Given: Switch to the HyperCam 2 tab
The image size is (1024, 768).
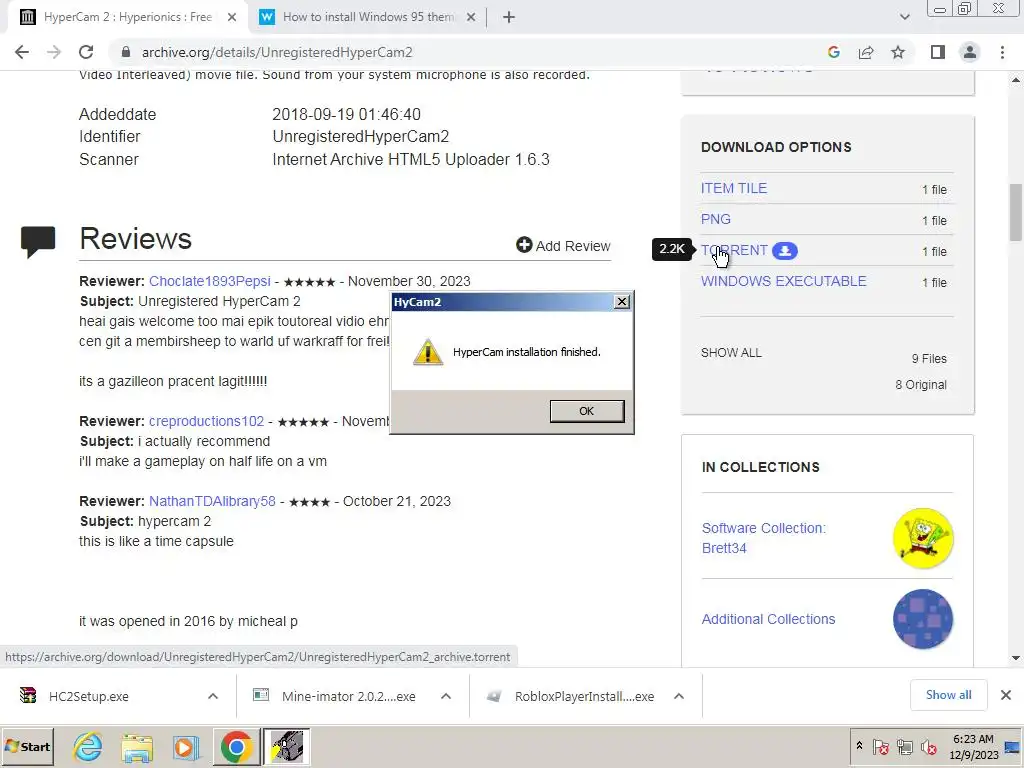Looking at the screenshot, I should tap(127, 18).
